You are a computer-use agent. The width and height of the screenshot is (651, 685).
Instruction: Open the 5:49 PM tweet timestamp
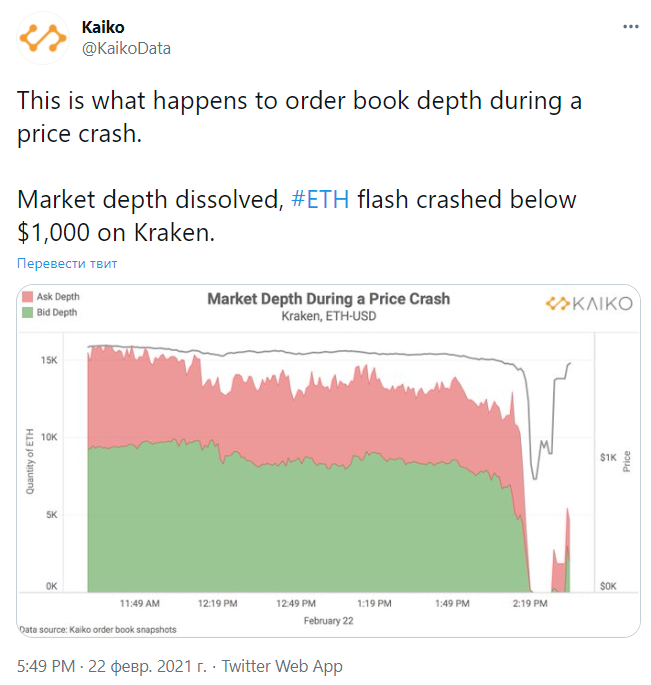coord(46,666)
